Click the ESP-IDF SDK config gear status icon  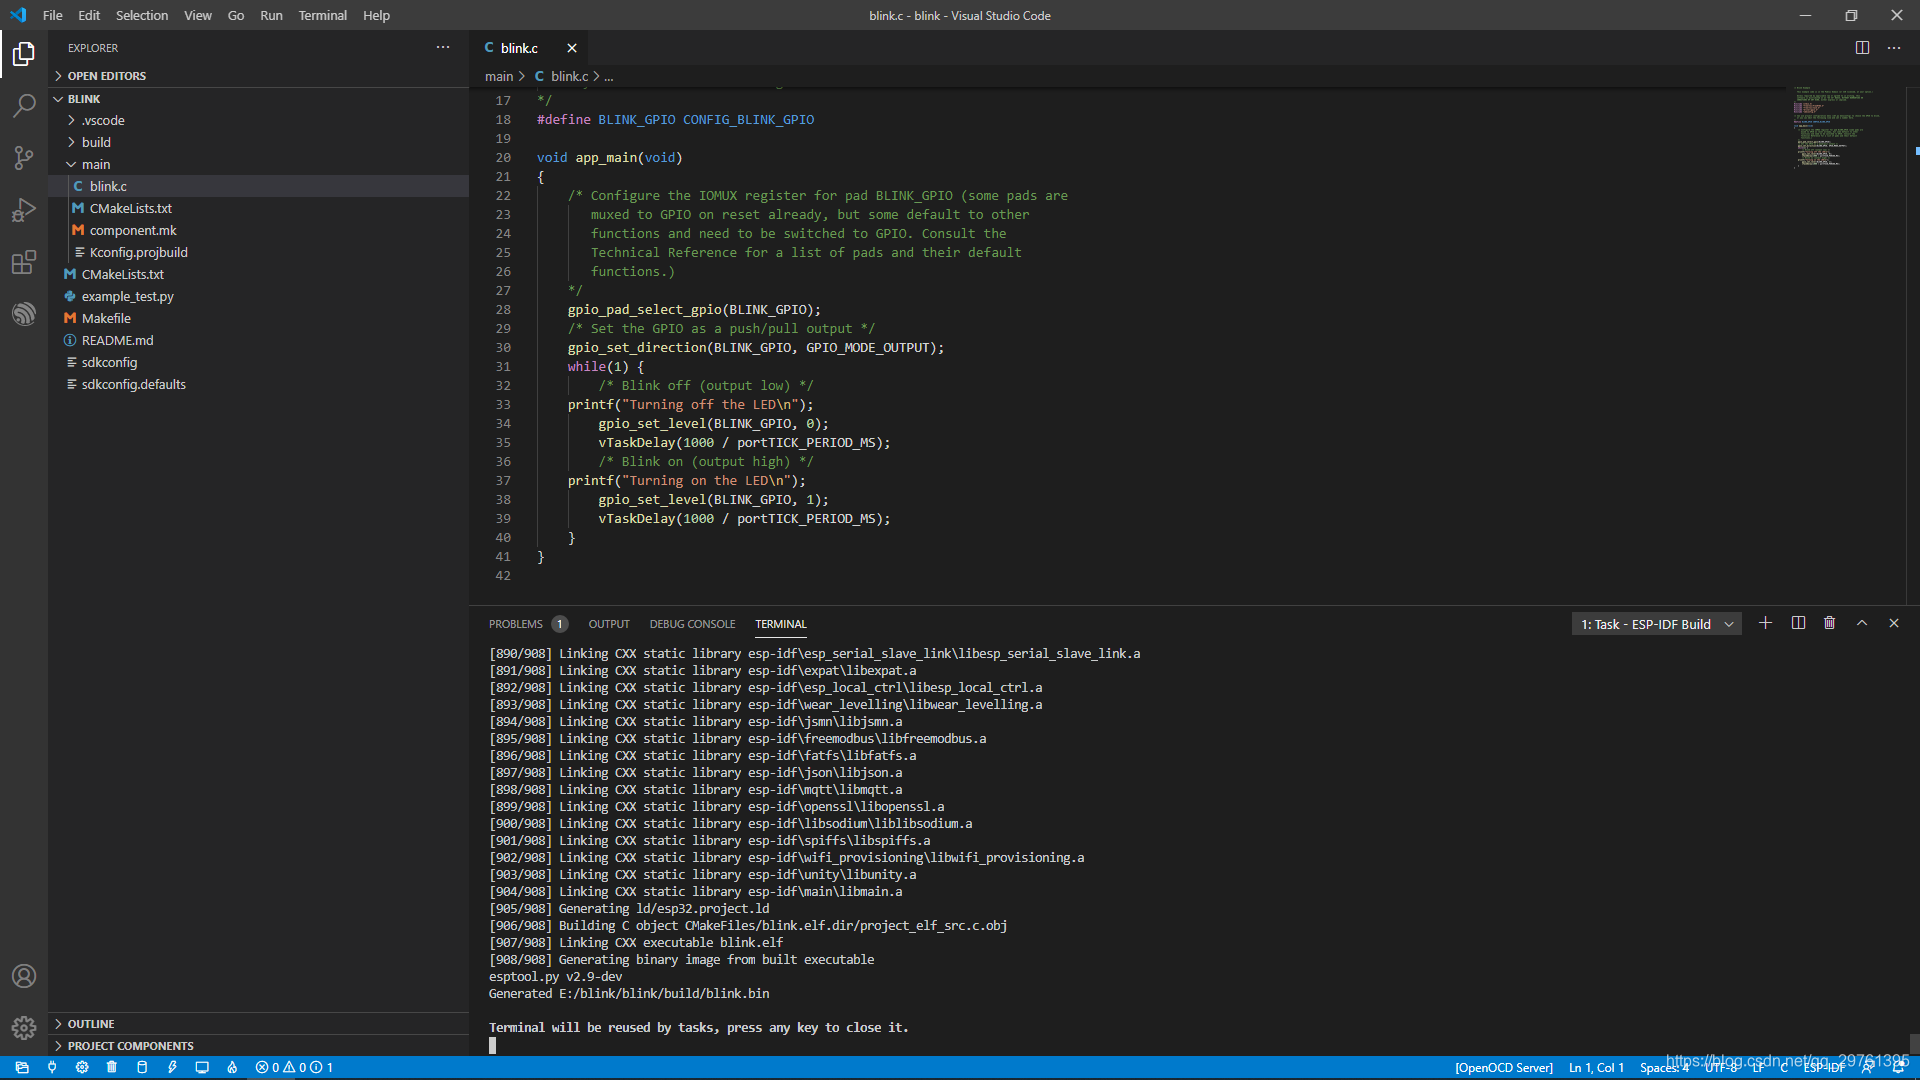pyautogui.click(x=82, y=1067)
